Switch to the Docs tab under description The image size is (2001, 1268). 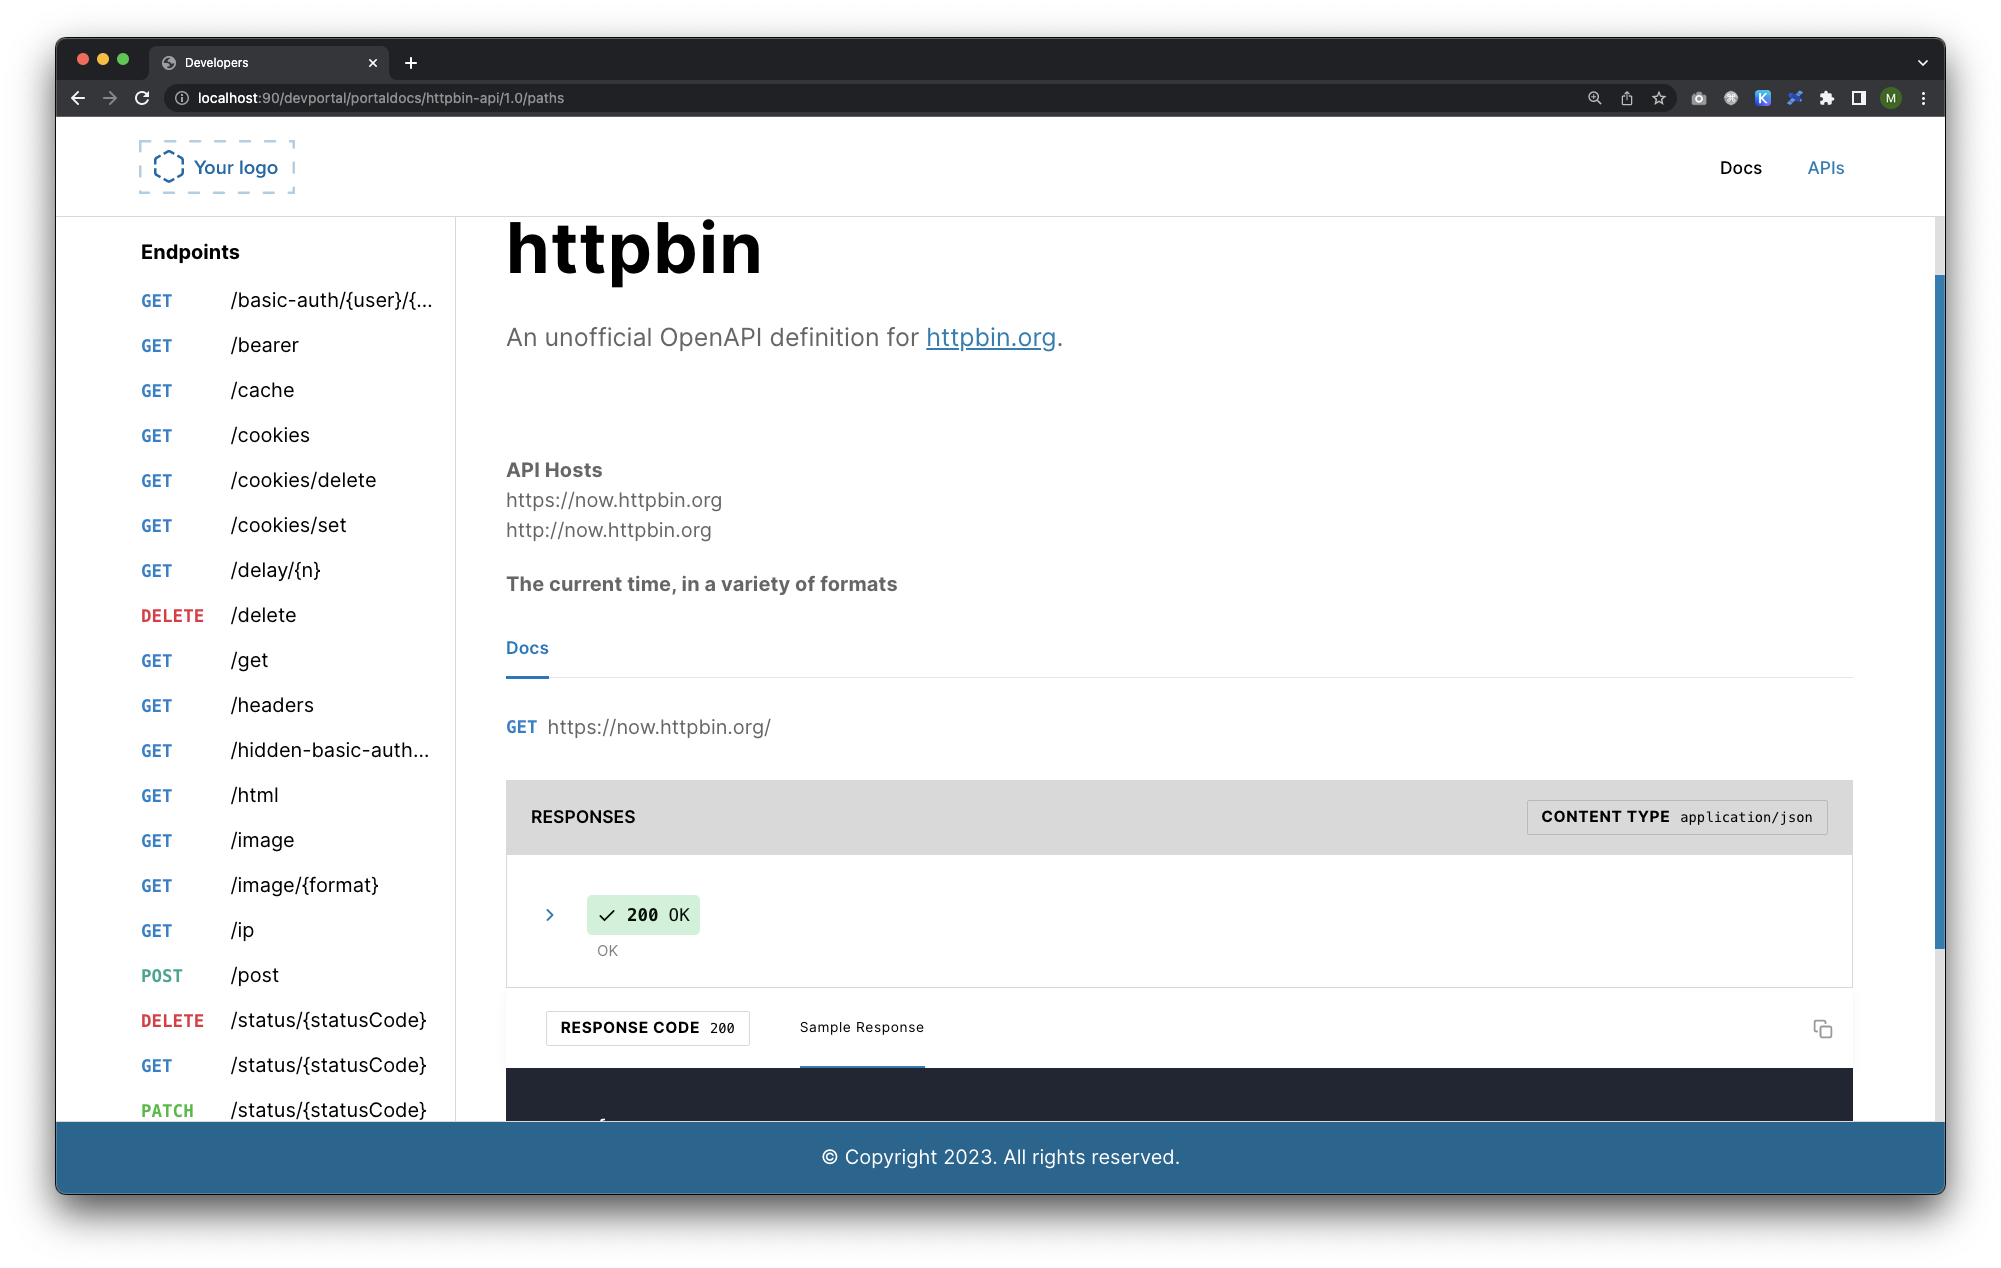point(527,648)
